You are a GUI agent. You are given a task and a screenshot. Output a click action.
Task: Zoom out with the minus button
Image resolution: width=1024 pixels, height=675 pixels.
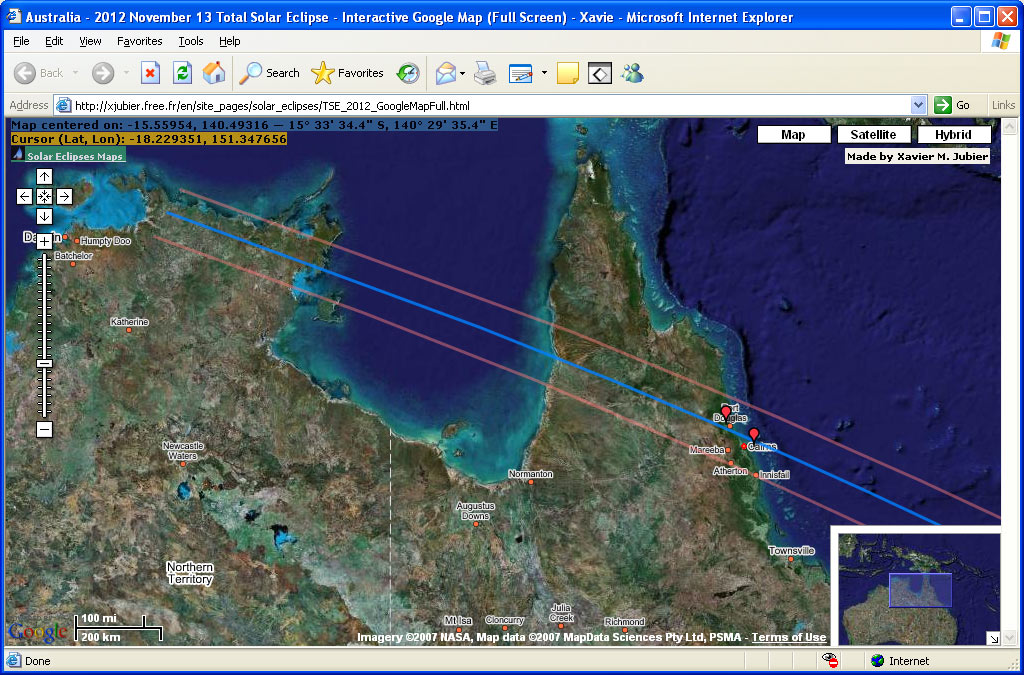(x=44, y=430)
